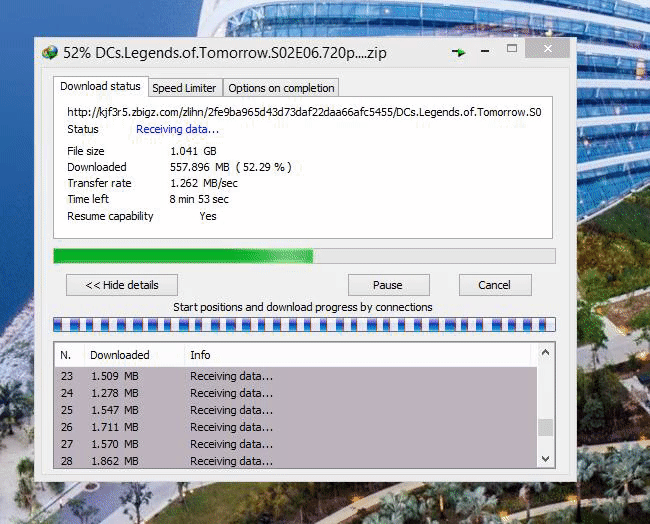650x524 pixels.
Task: Select connection row 27 with 1.570 MB
Action: pos(296,444)
